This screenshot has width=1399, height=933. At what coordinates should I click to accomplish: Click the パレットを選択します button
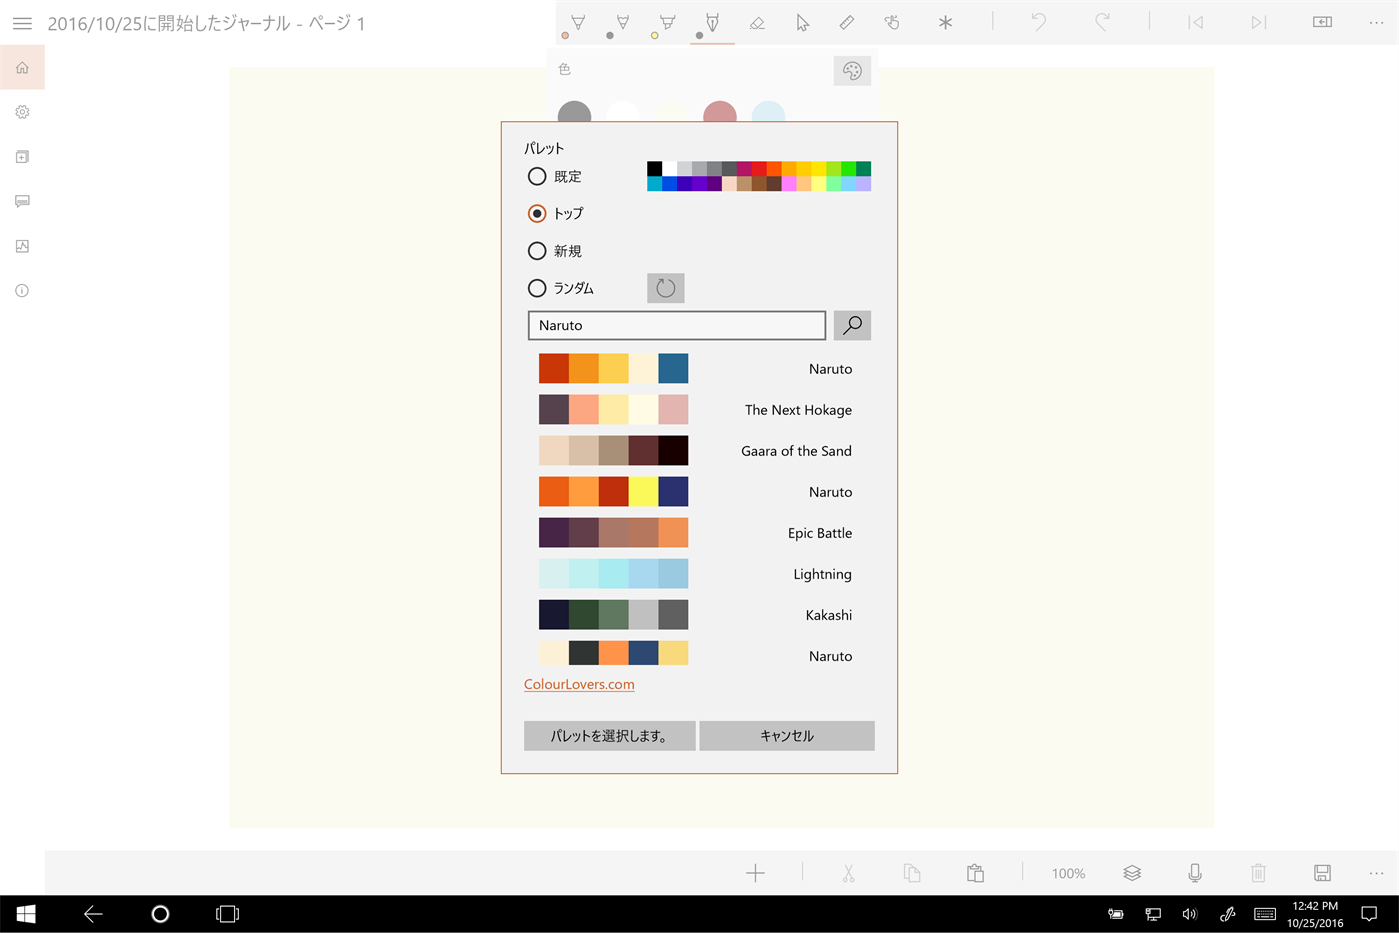pos(609,736)
